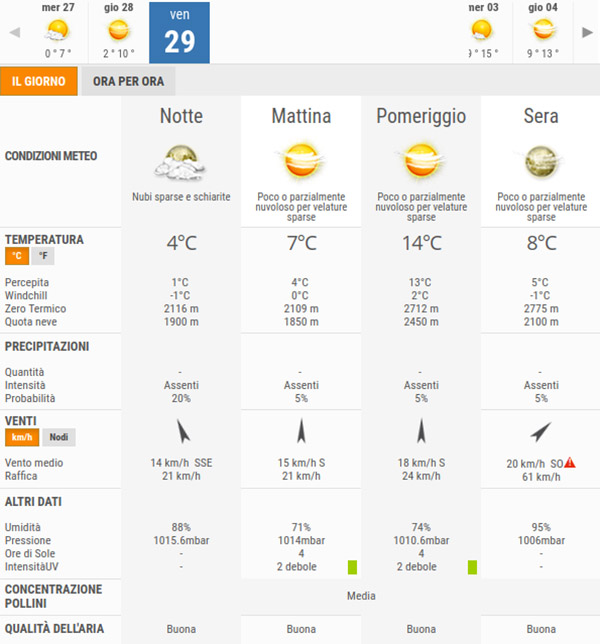The width and height of the screenshot is (600, 644).
Task: Click the gio 04 sun icon
Action: [x=543, y=30]
